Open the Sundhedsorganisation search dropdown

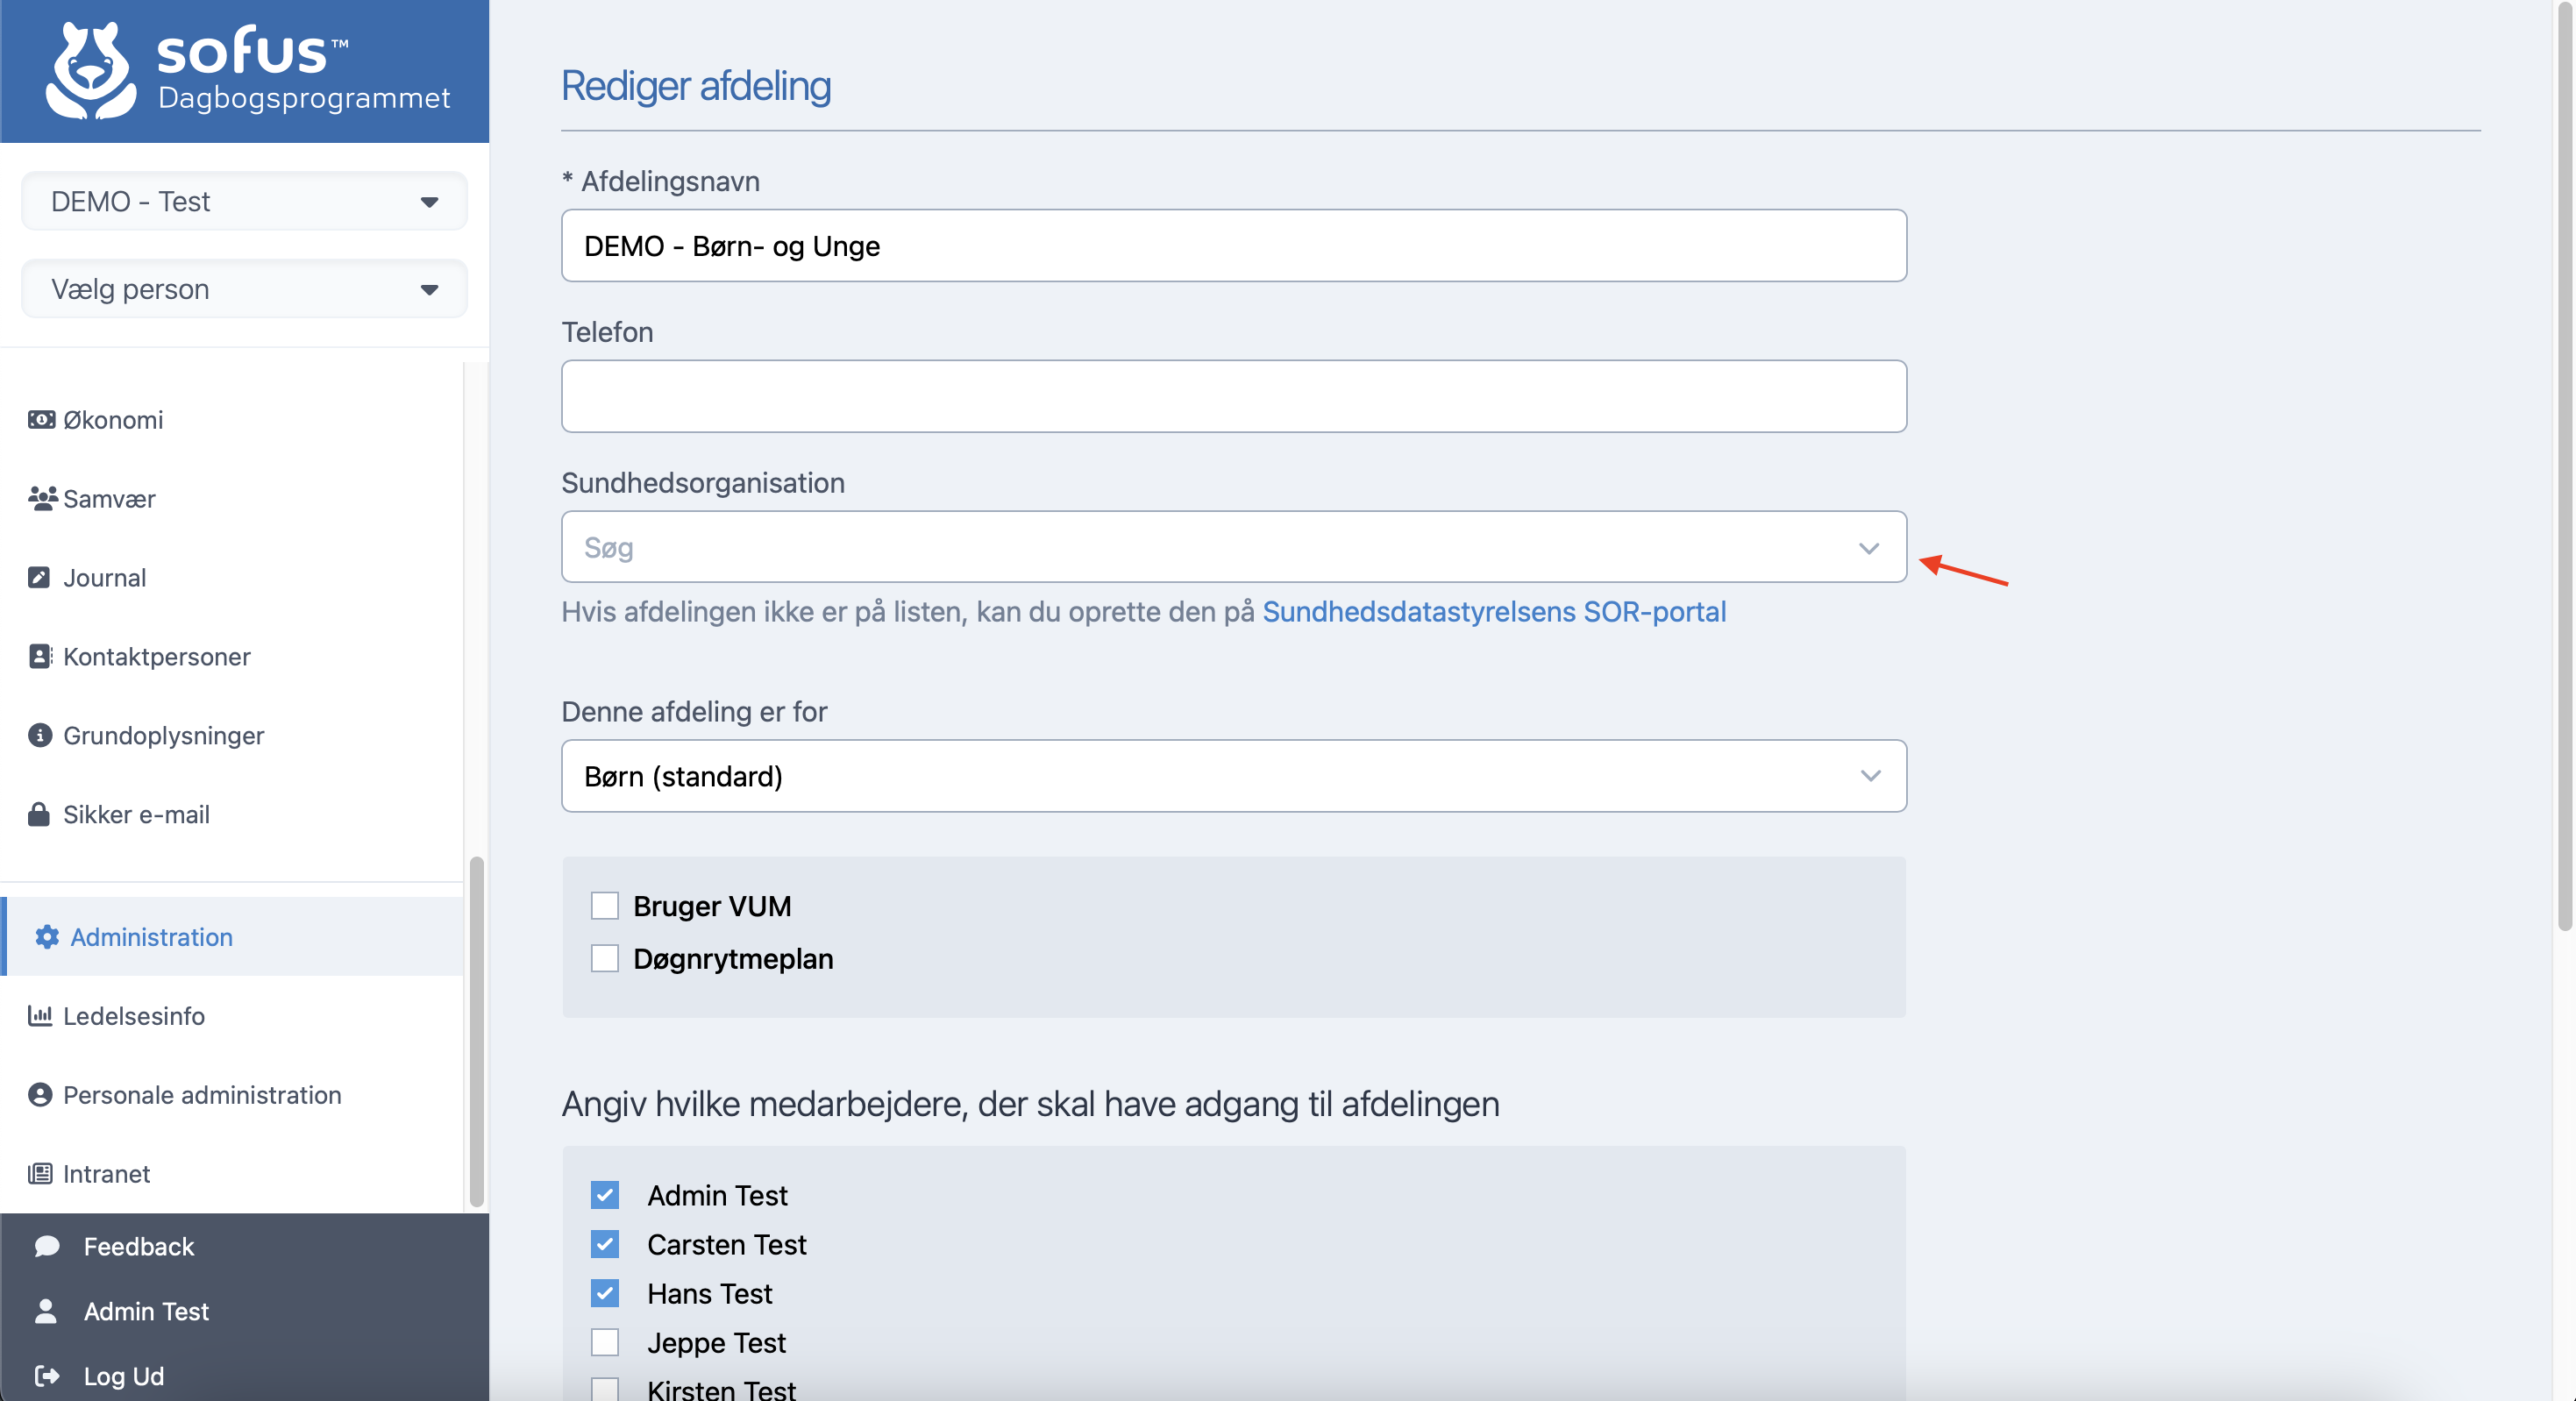1233,547
